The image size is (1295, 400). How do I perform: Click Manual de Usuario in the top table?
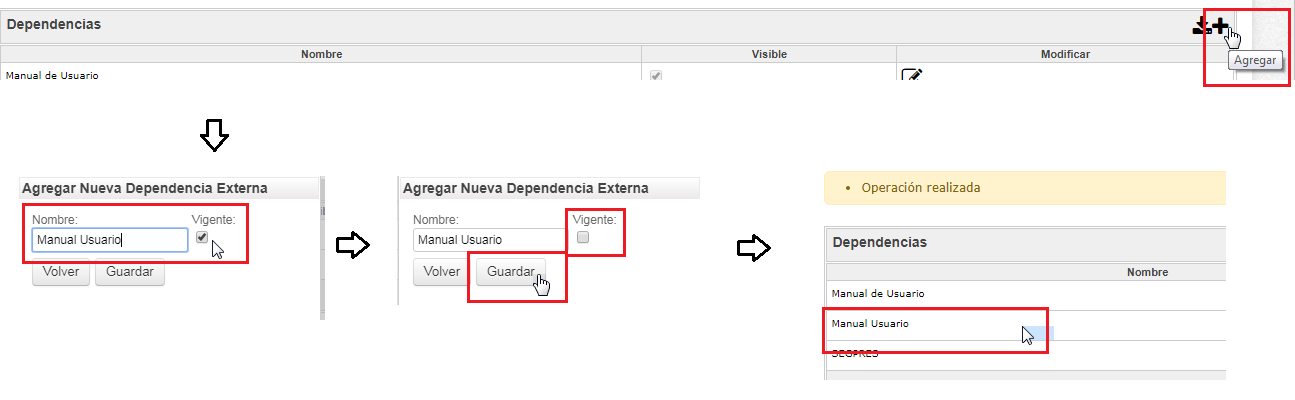tap(52, 76)
